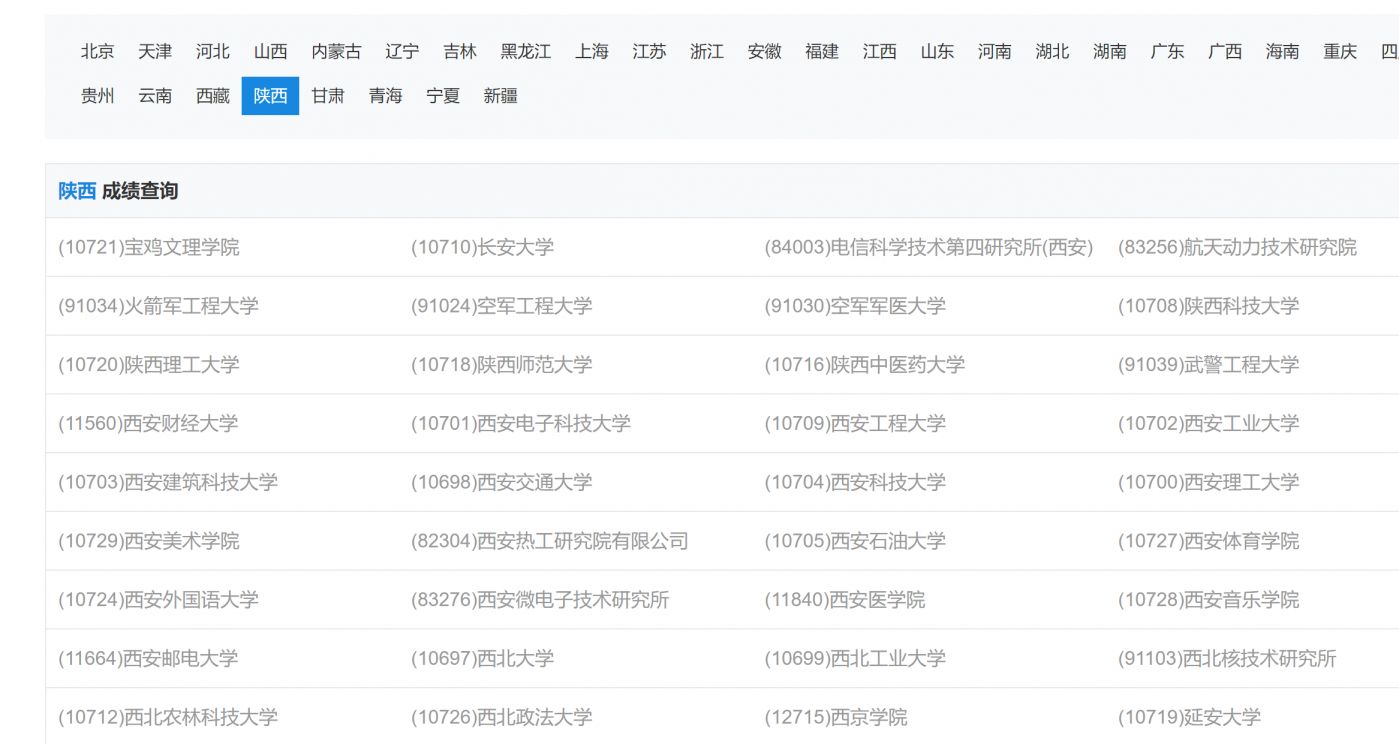Viewport: 1399px width, 744px height.
Task: Click (10702)西安工业大学
Action: 1208,424
